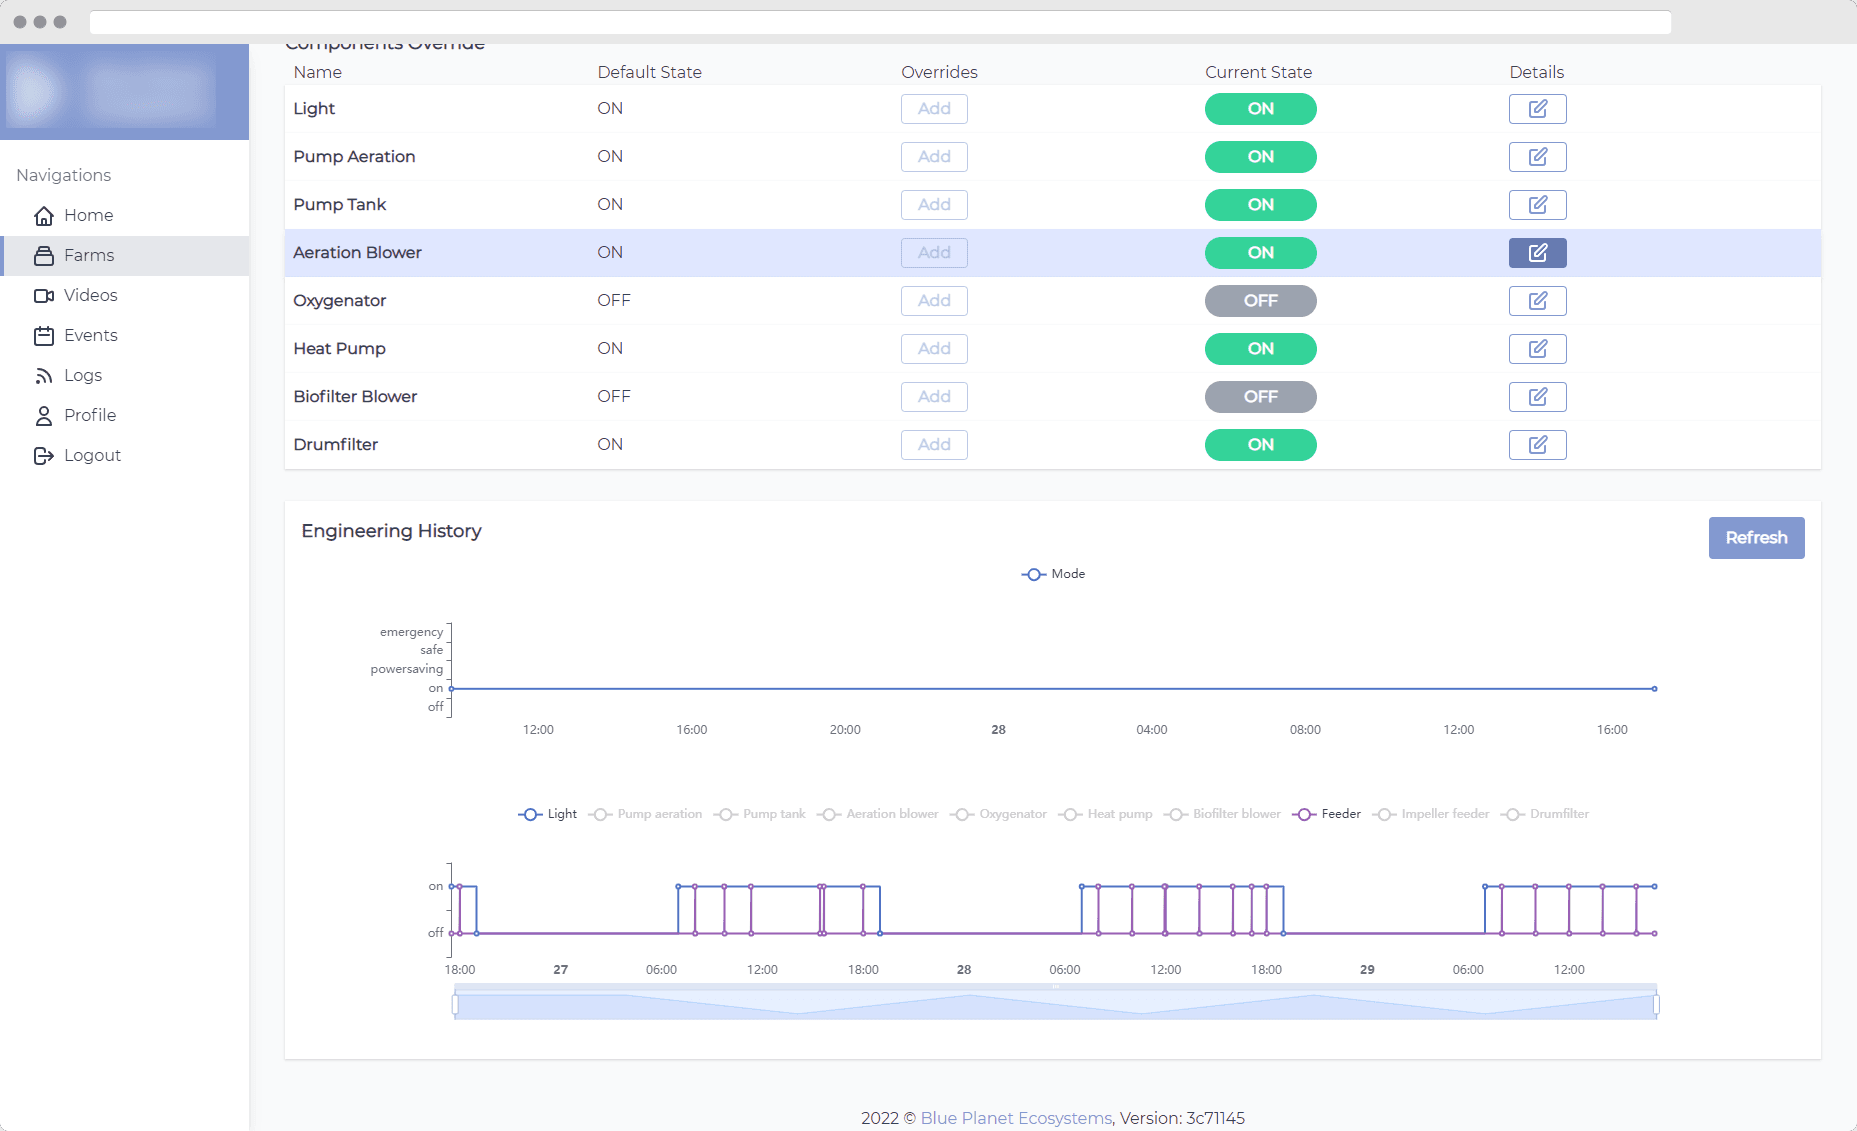Select the Profile user icon
The image size is (1857, 1131).
click(x=45, y=415)
